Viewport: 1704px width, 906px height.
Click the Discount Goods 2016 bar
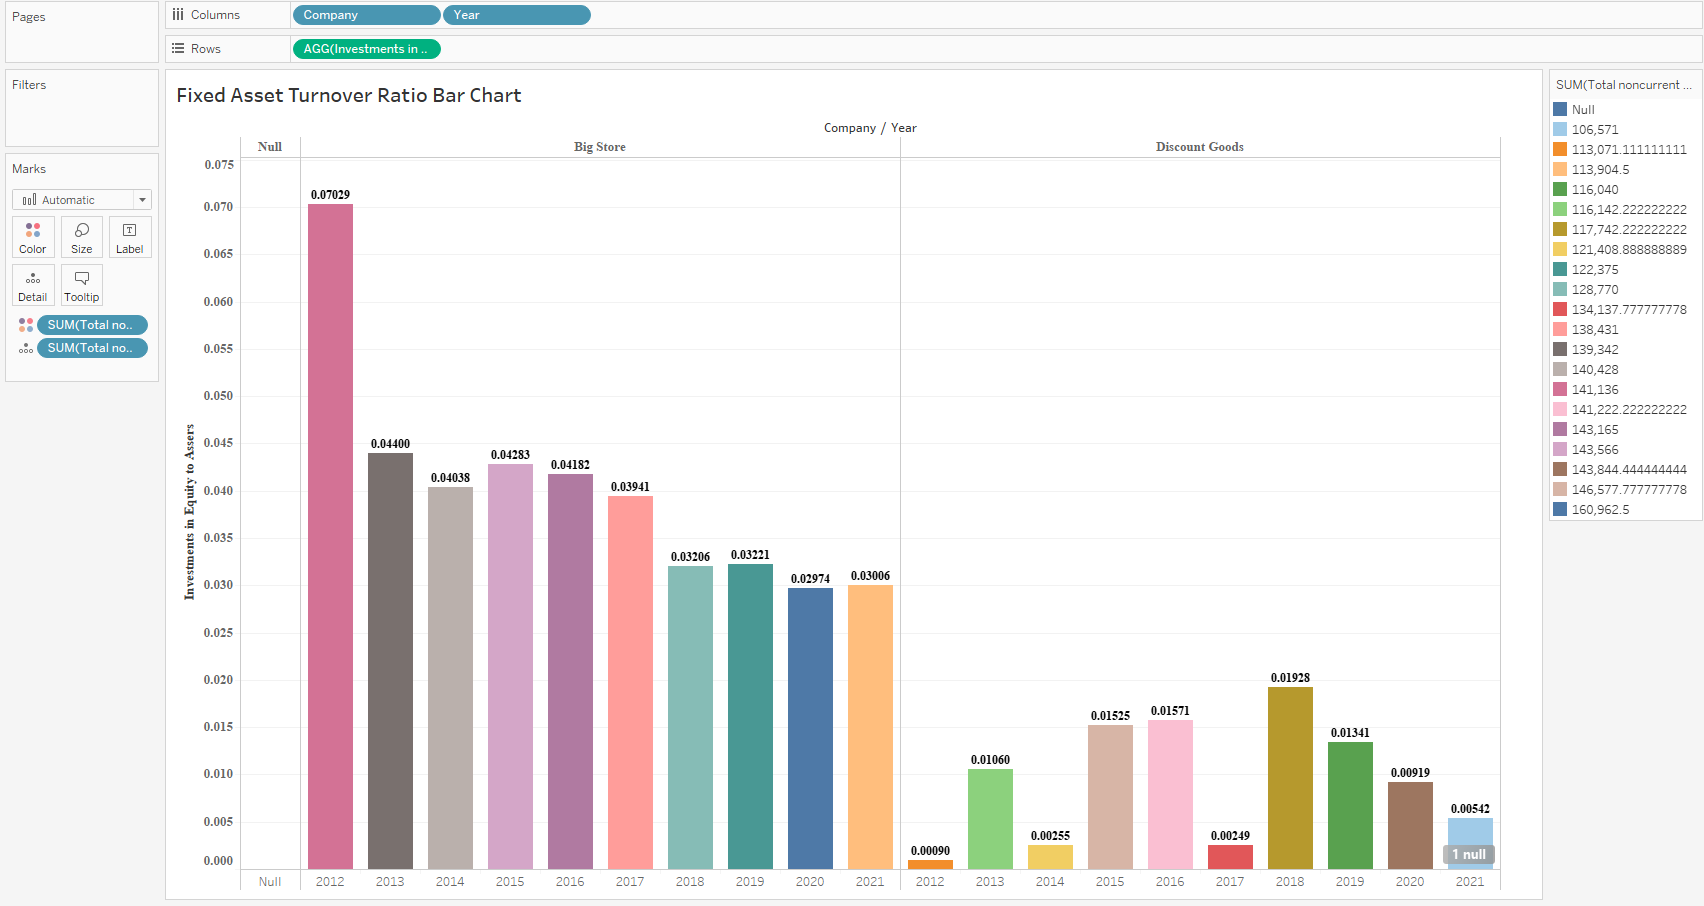click(1170, 795)
